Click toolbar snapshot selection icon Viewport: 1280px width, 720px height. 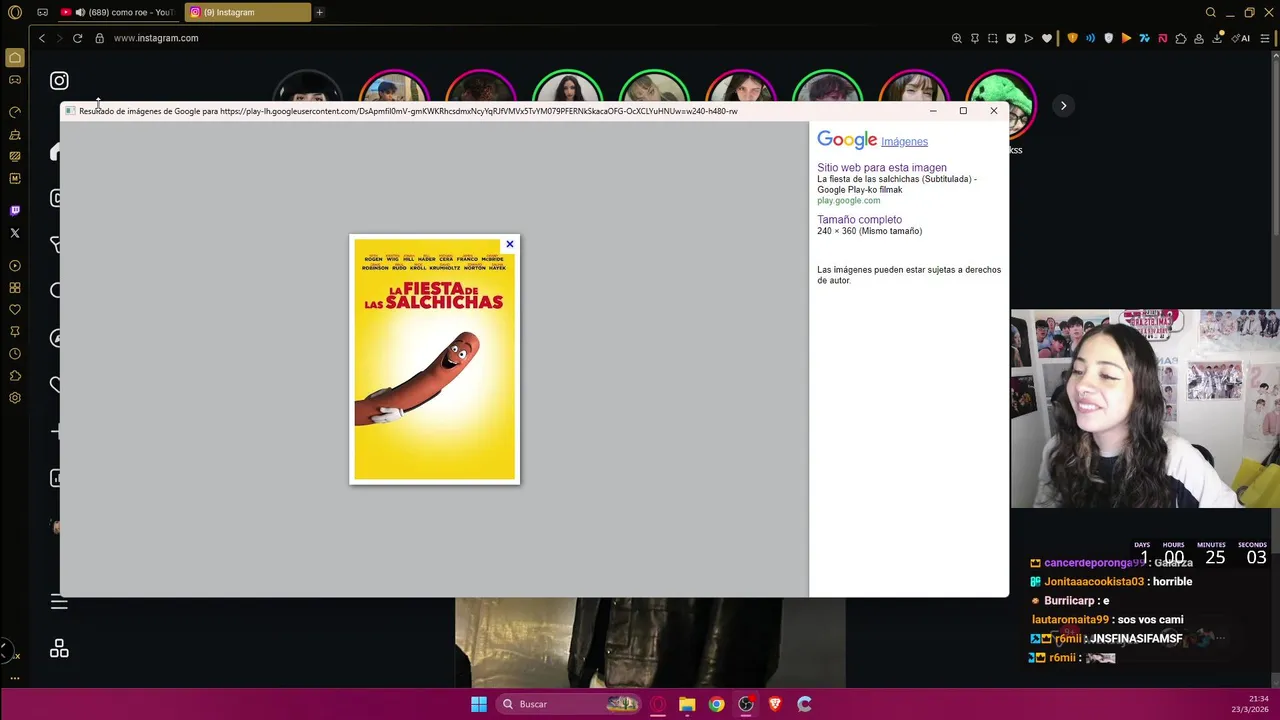pyautogui.click(x=993, y=38)
